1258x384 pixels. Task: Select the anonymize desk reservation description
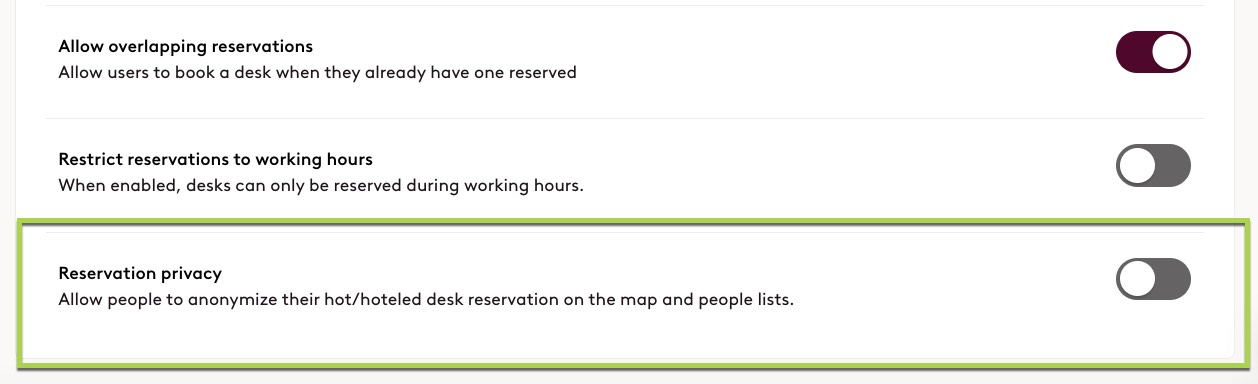tap(426, 300)
